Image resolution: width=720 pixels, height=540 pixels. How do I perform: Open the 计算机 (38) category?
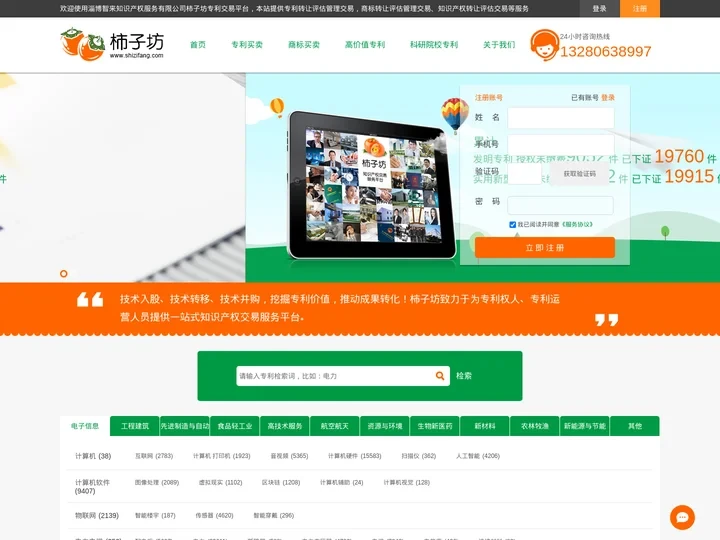[93, 456]
